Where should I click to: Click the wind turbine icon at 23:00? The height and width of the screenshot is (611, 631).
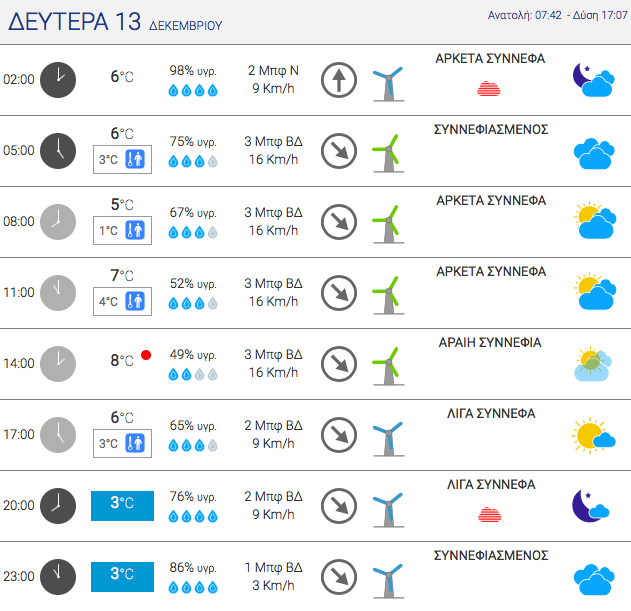point(388,580)
